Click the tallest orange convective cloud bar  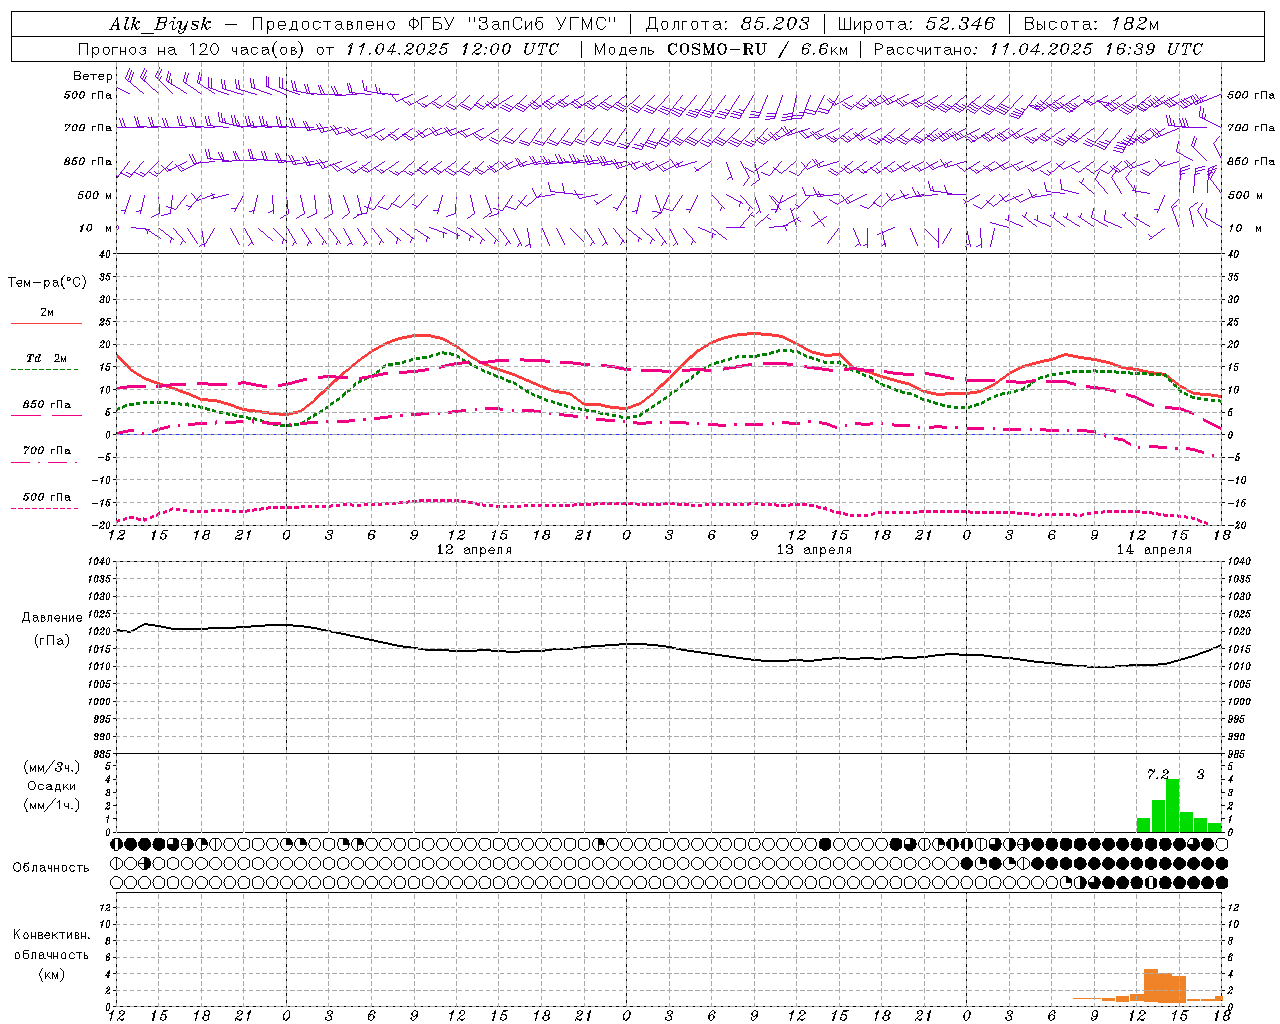coord(1151,986)
